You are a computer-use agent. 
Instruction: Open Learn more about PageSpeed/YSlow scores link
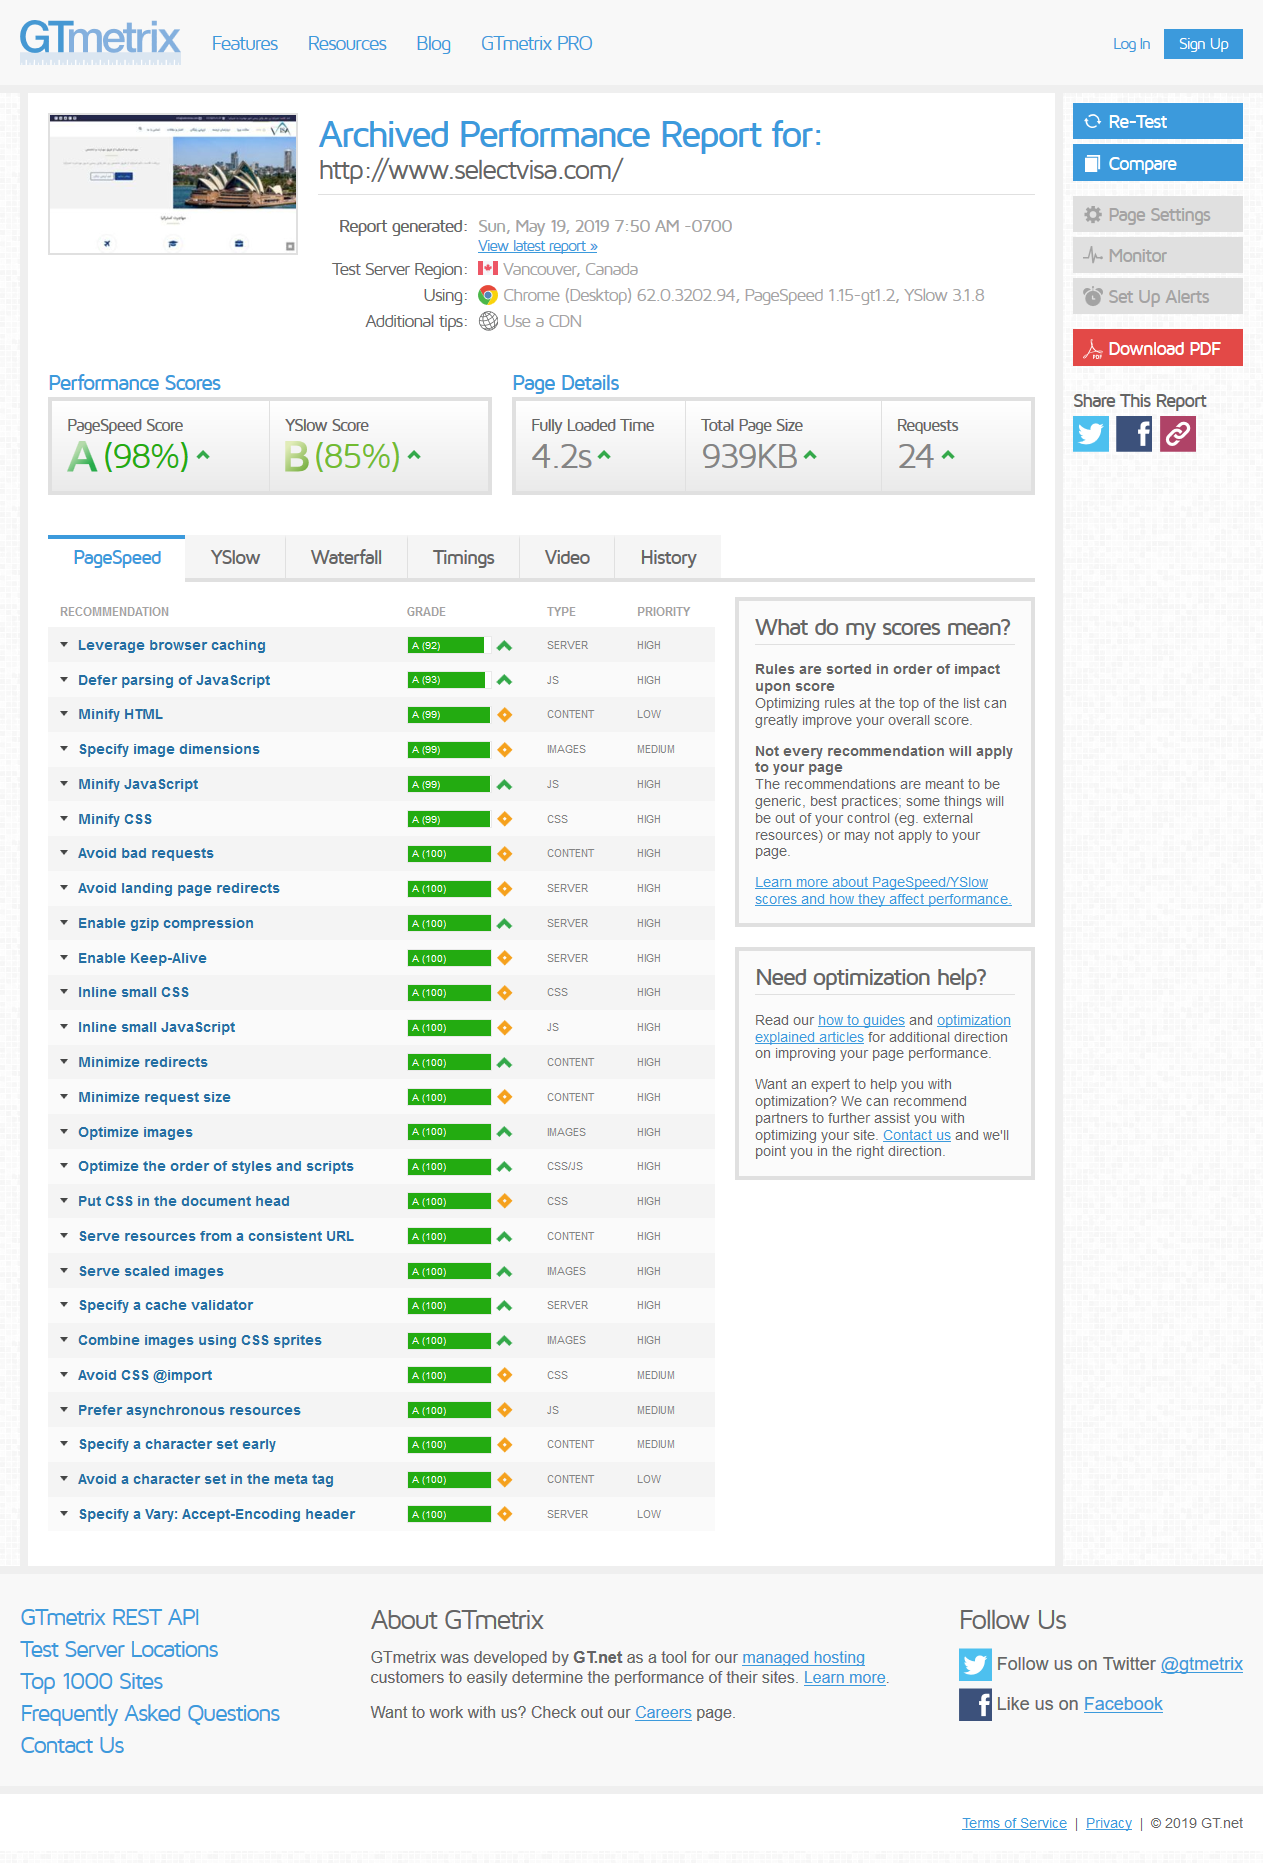pyautogui.click(x=883, y=890)
